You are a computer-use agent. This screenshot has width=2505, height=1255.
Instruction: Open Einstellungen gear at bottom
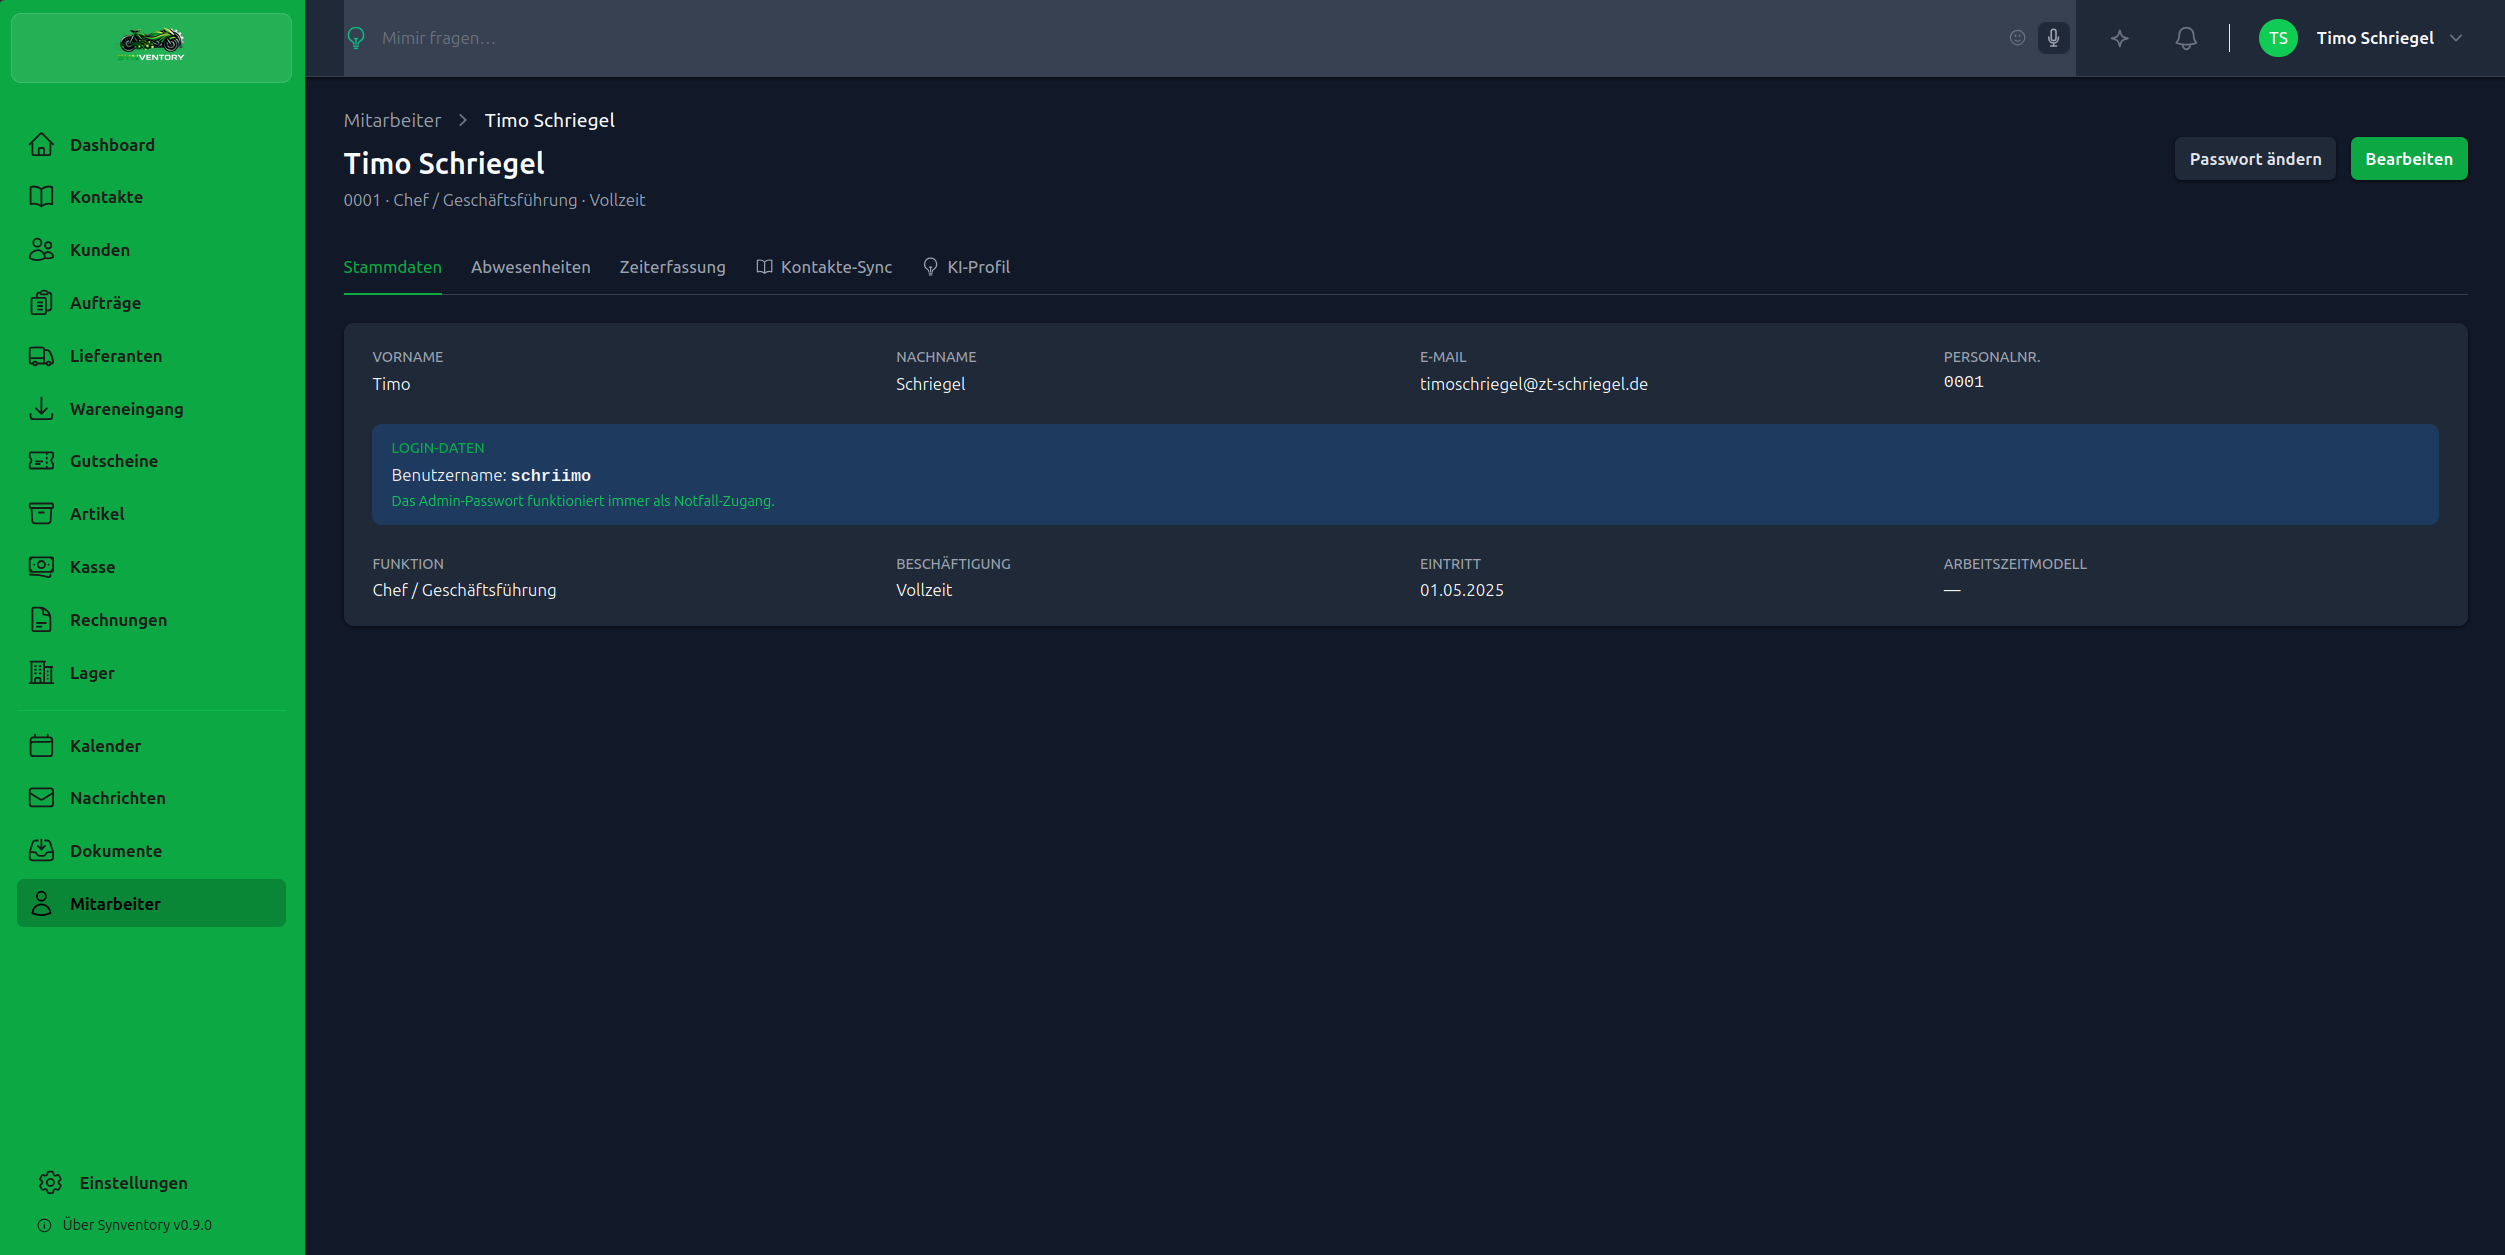point(51,1183)
